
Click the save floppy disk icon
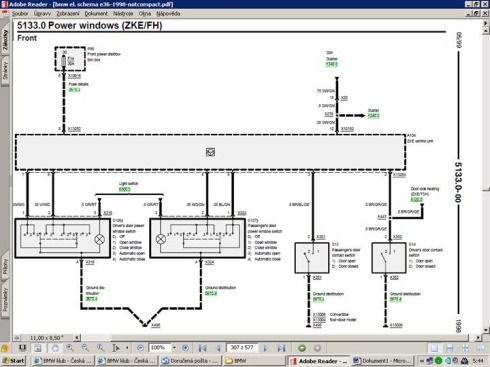22,348
